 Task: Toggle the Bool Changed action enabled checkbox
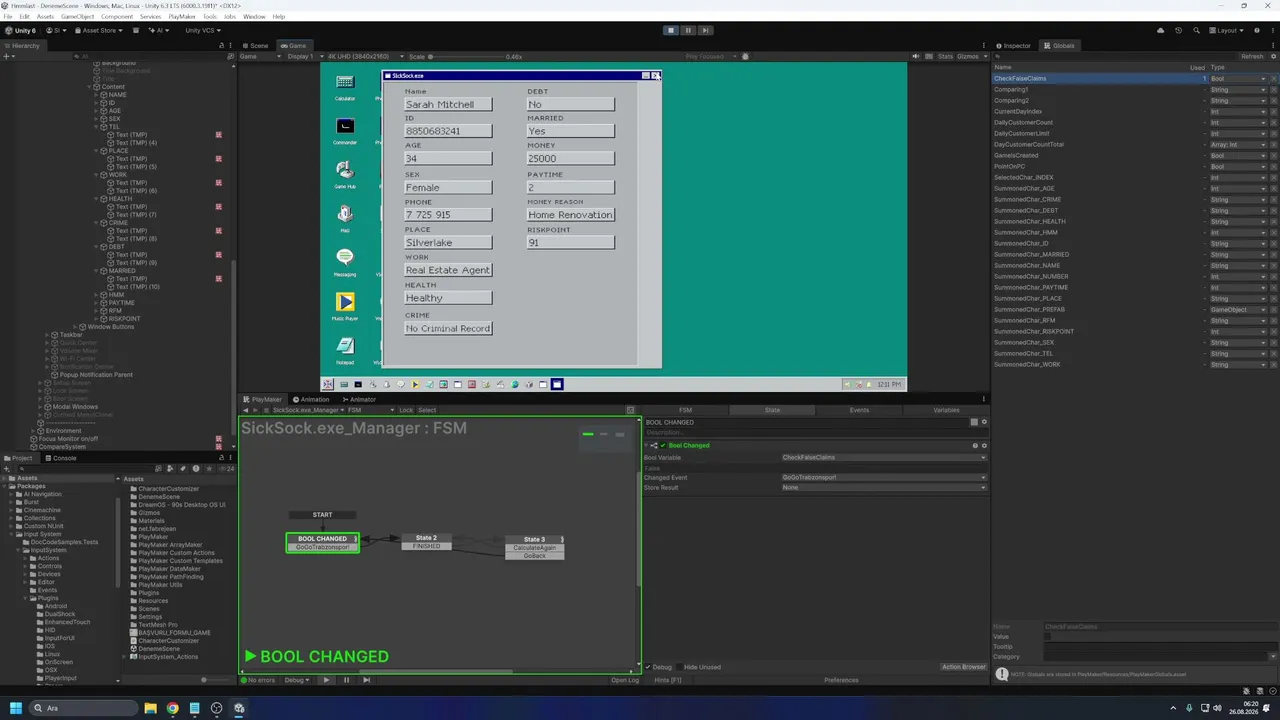[662, 445]
